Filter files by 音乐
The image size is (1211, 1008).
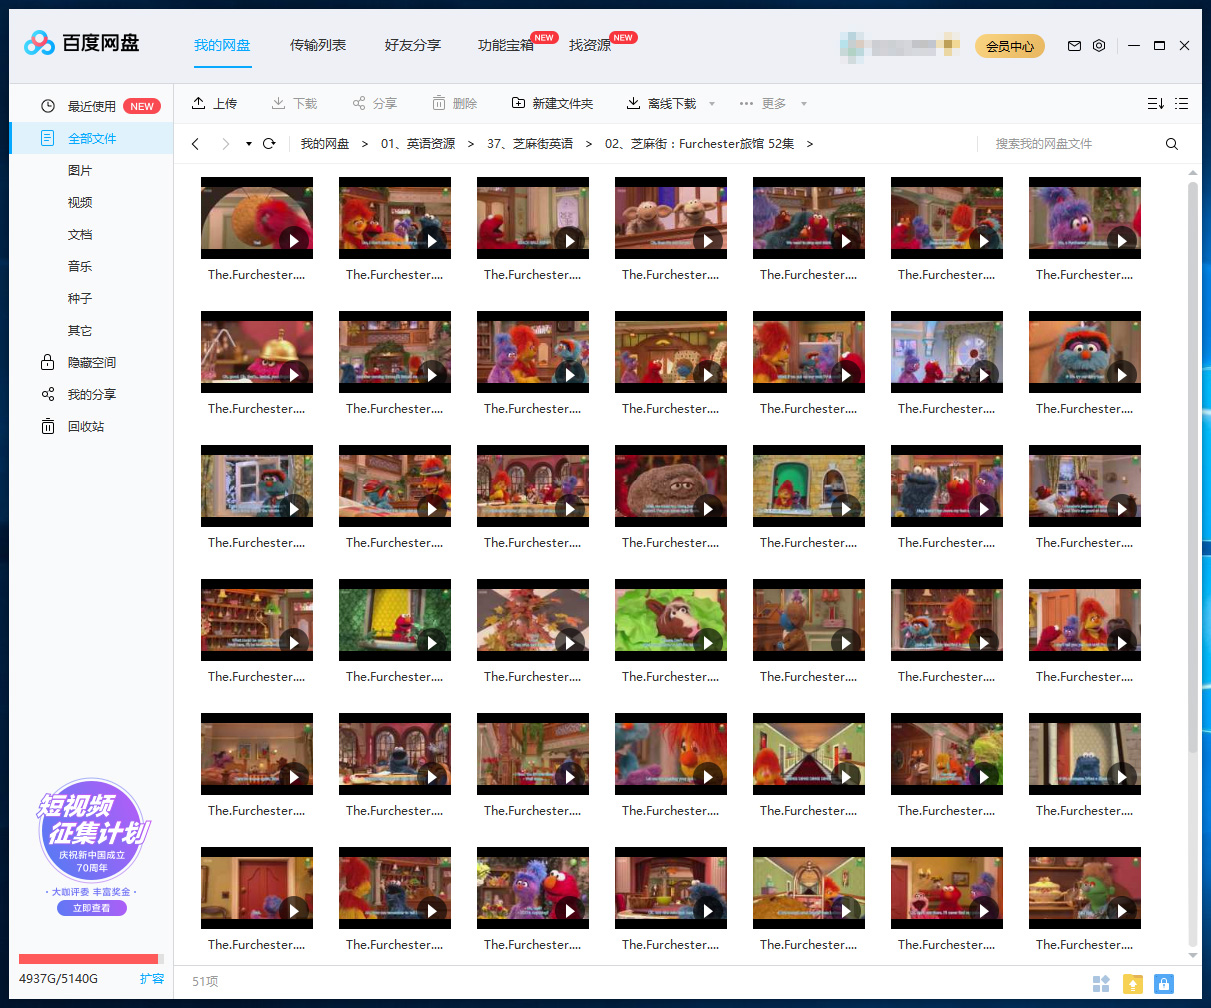click(80, 266)
